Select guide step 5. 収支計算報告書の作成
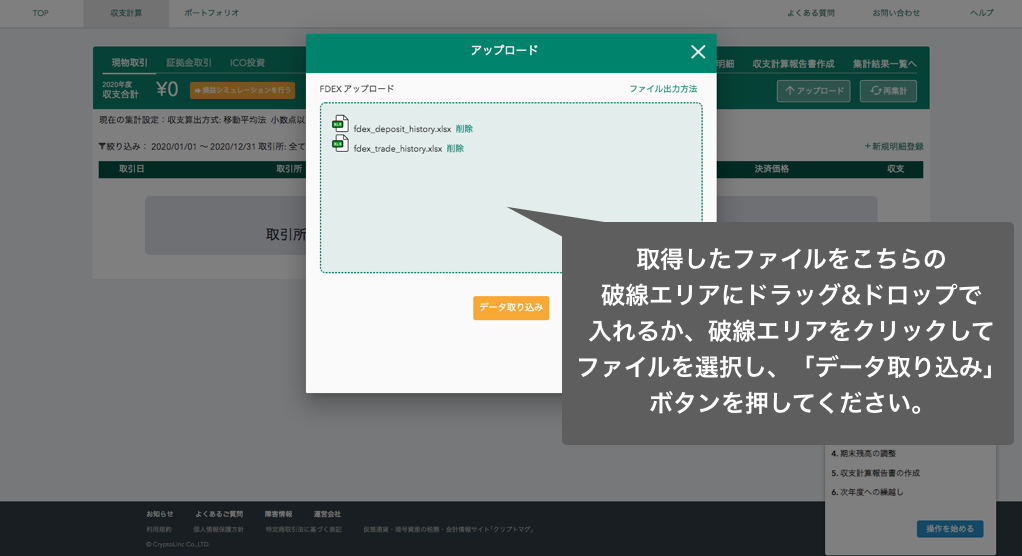This screenshot has width=1022, height=556. (x=875, y=473)
